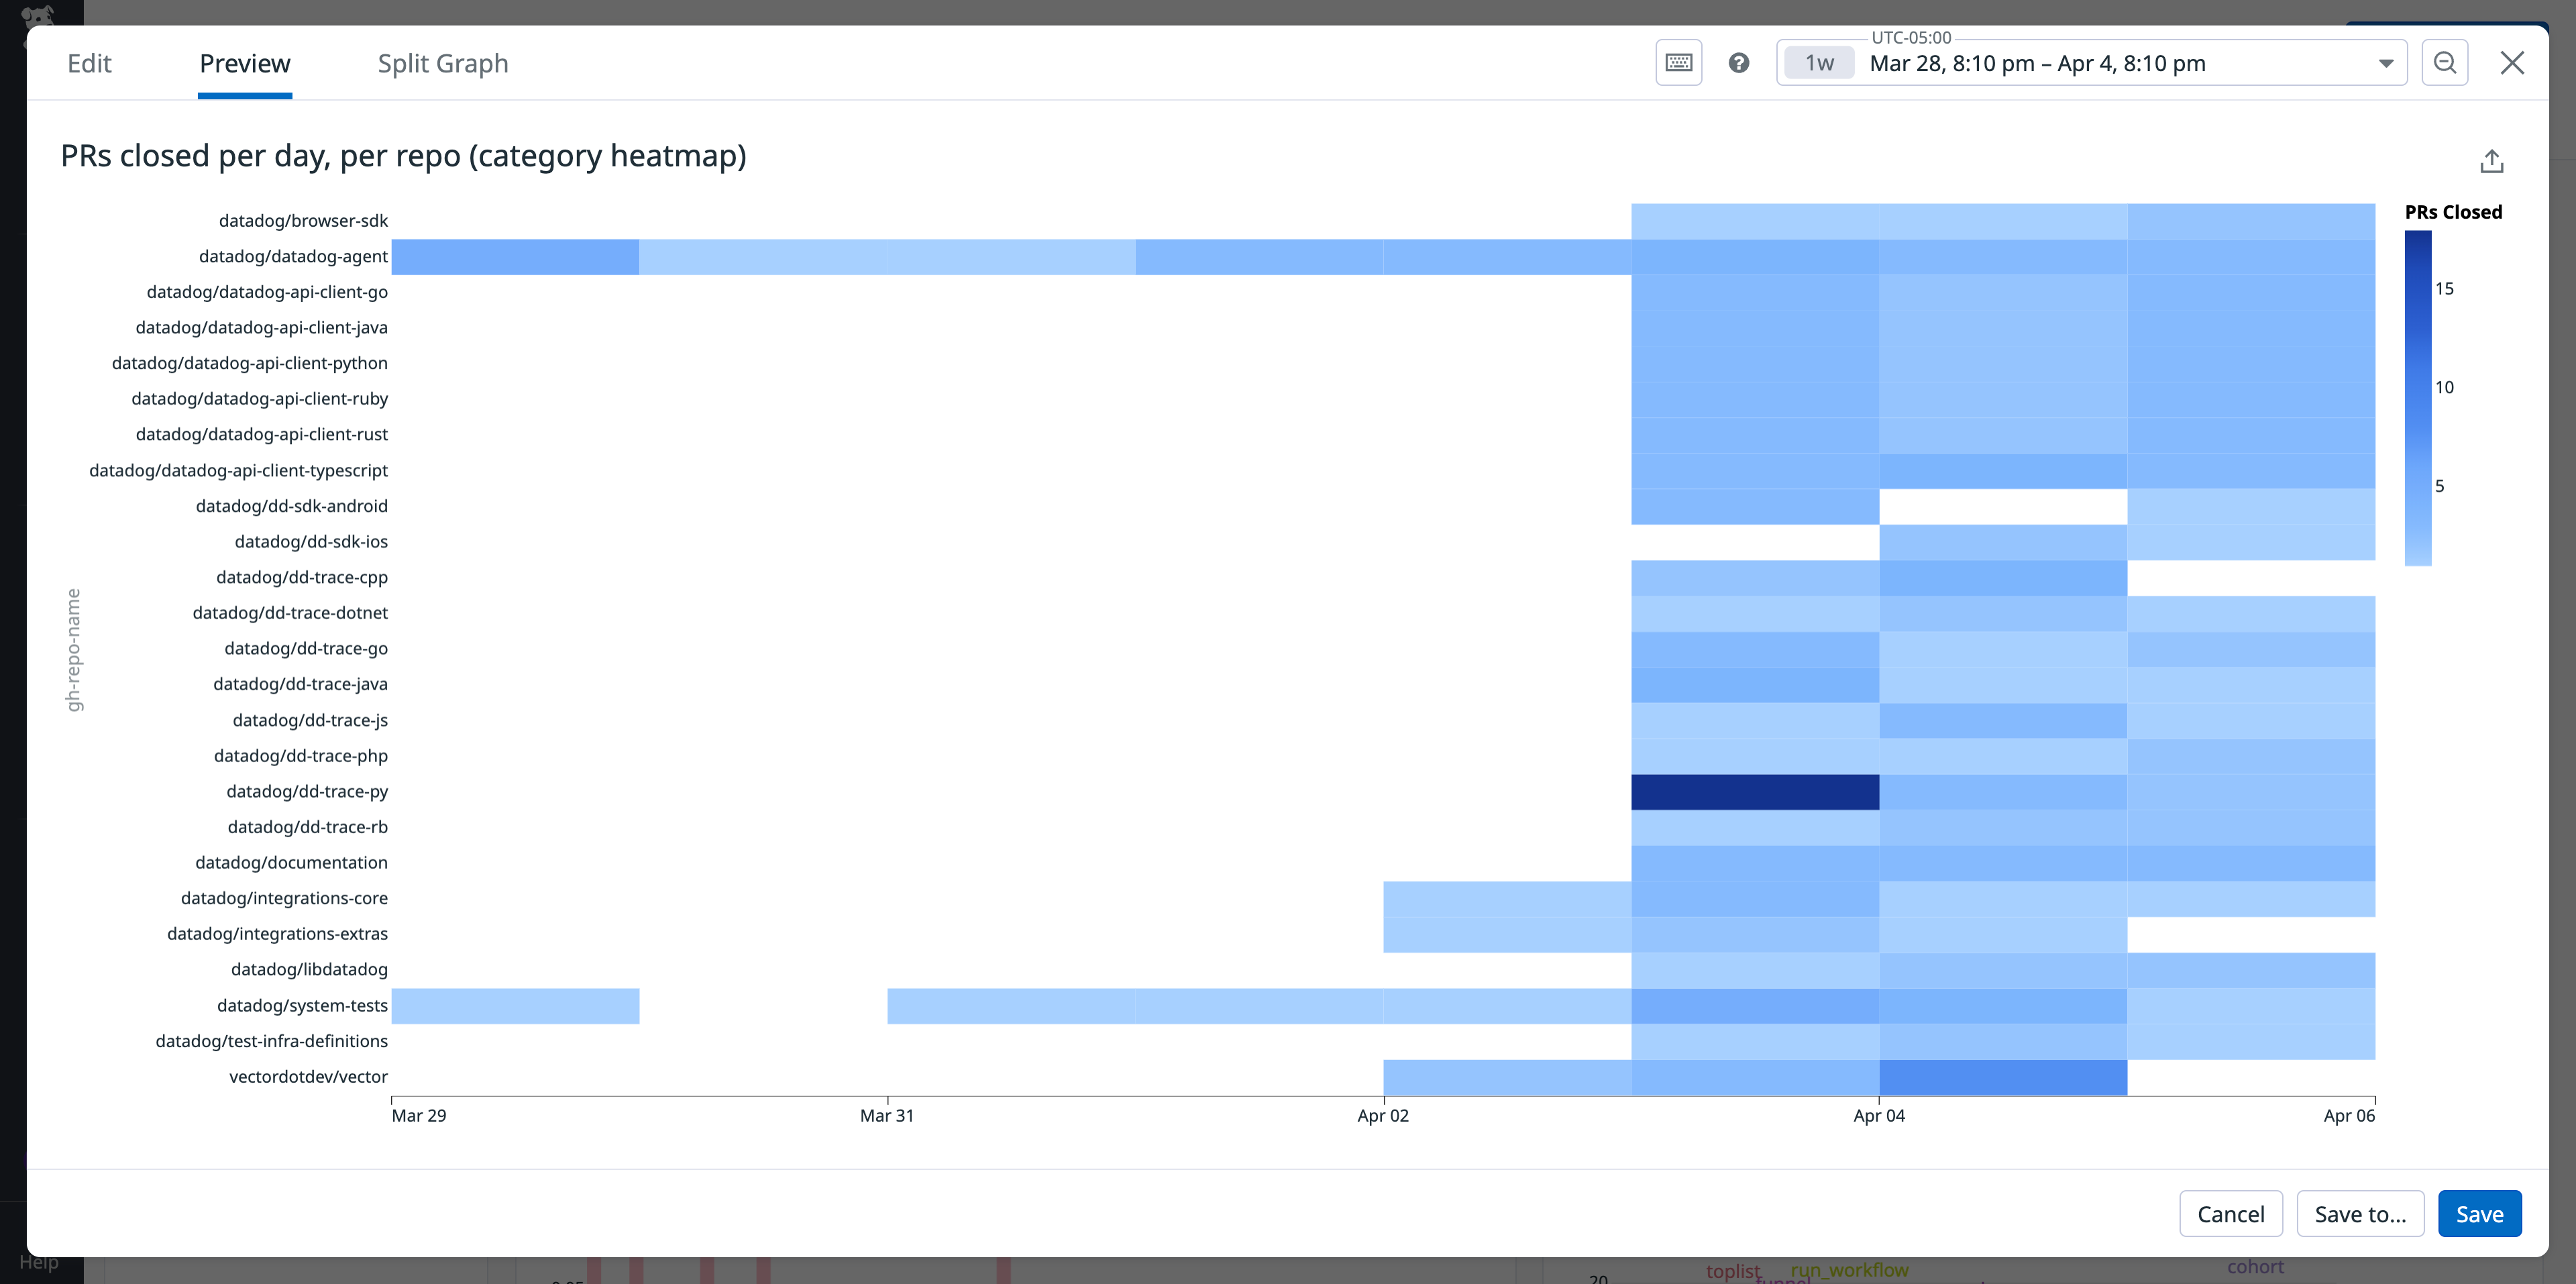
Task: Click the Help link in the bottom corner
Action: coord(38,1262)
